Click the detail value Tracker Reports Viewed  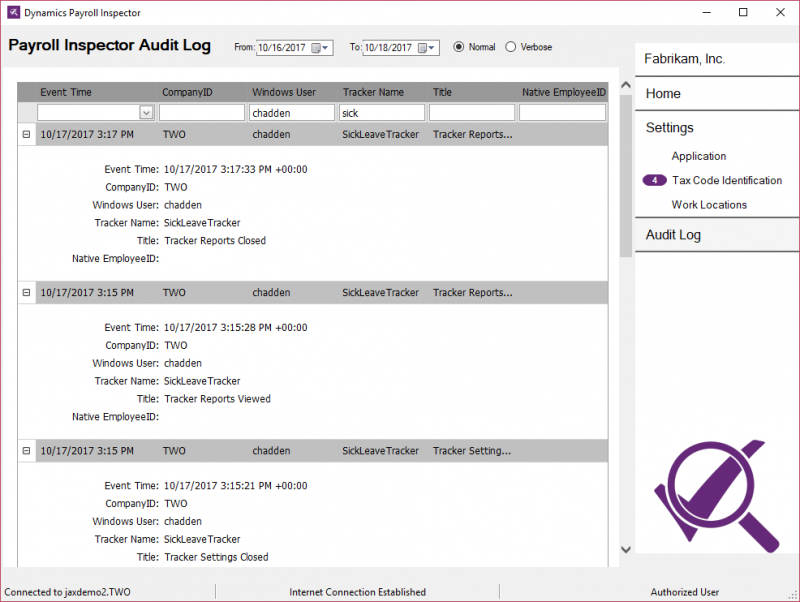click(217, 399)
